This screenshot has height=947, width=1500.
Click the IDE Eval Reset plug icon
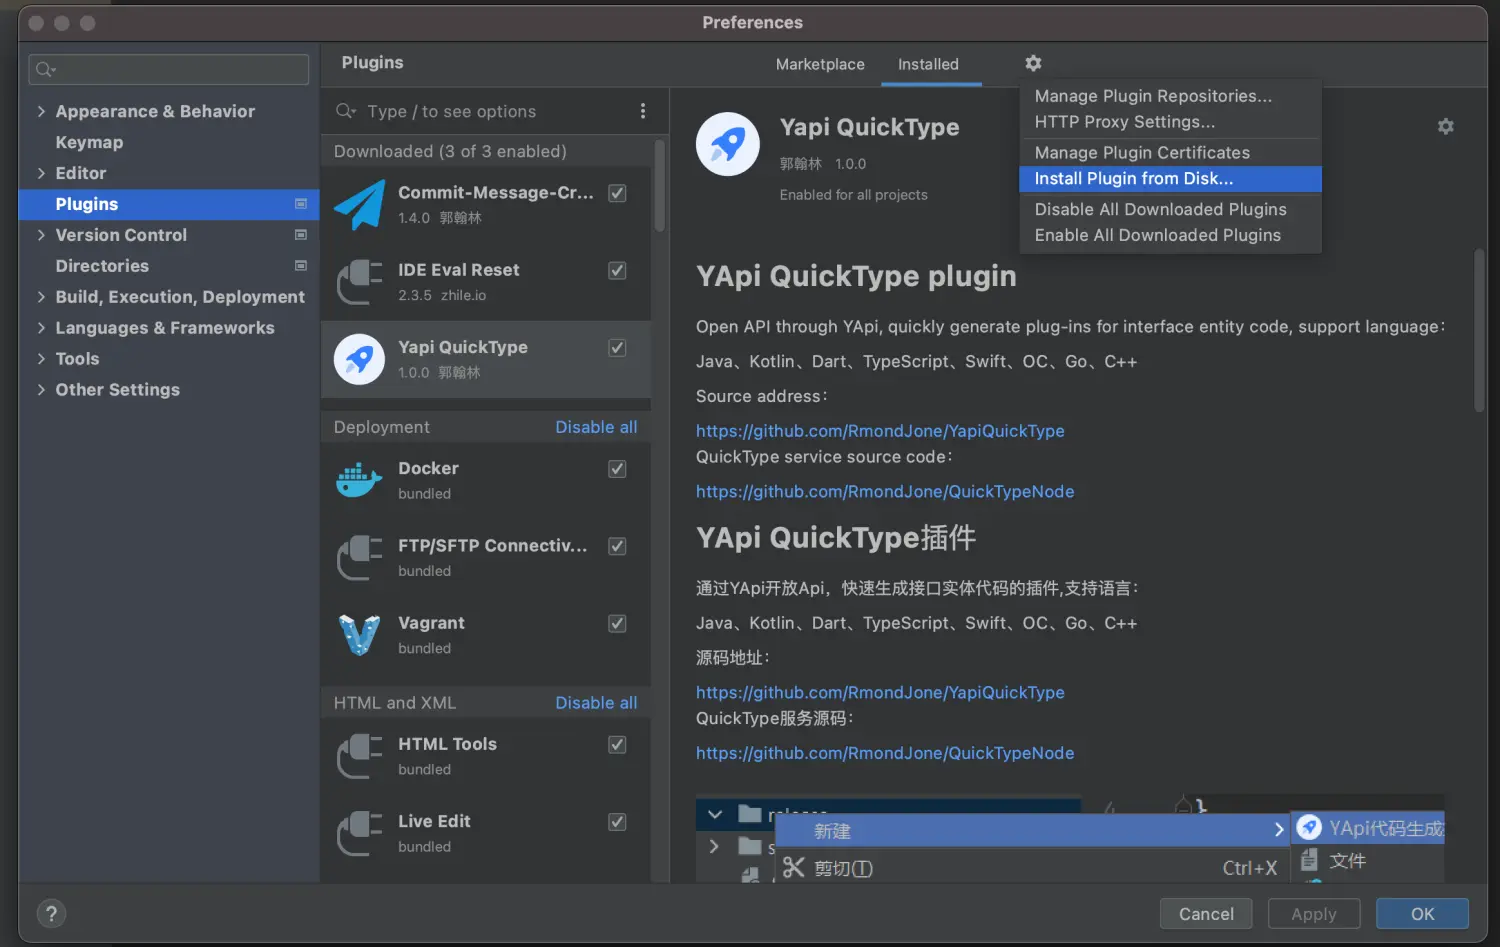click(x=359, y=282)
